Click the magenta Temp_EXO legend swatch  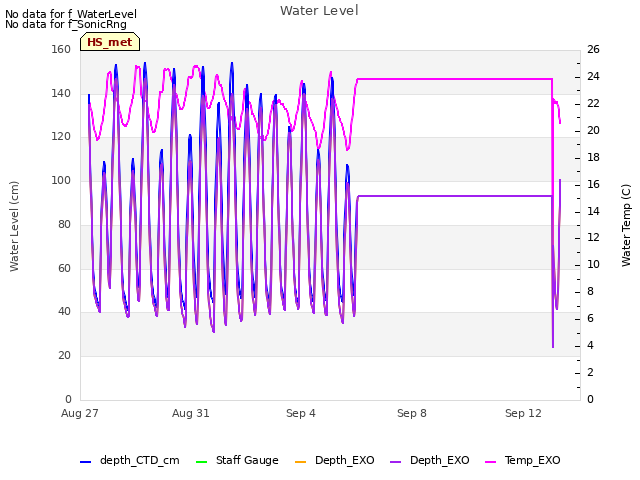point(490,461)
